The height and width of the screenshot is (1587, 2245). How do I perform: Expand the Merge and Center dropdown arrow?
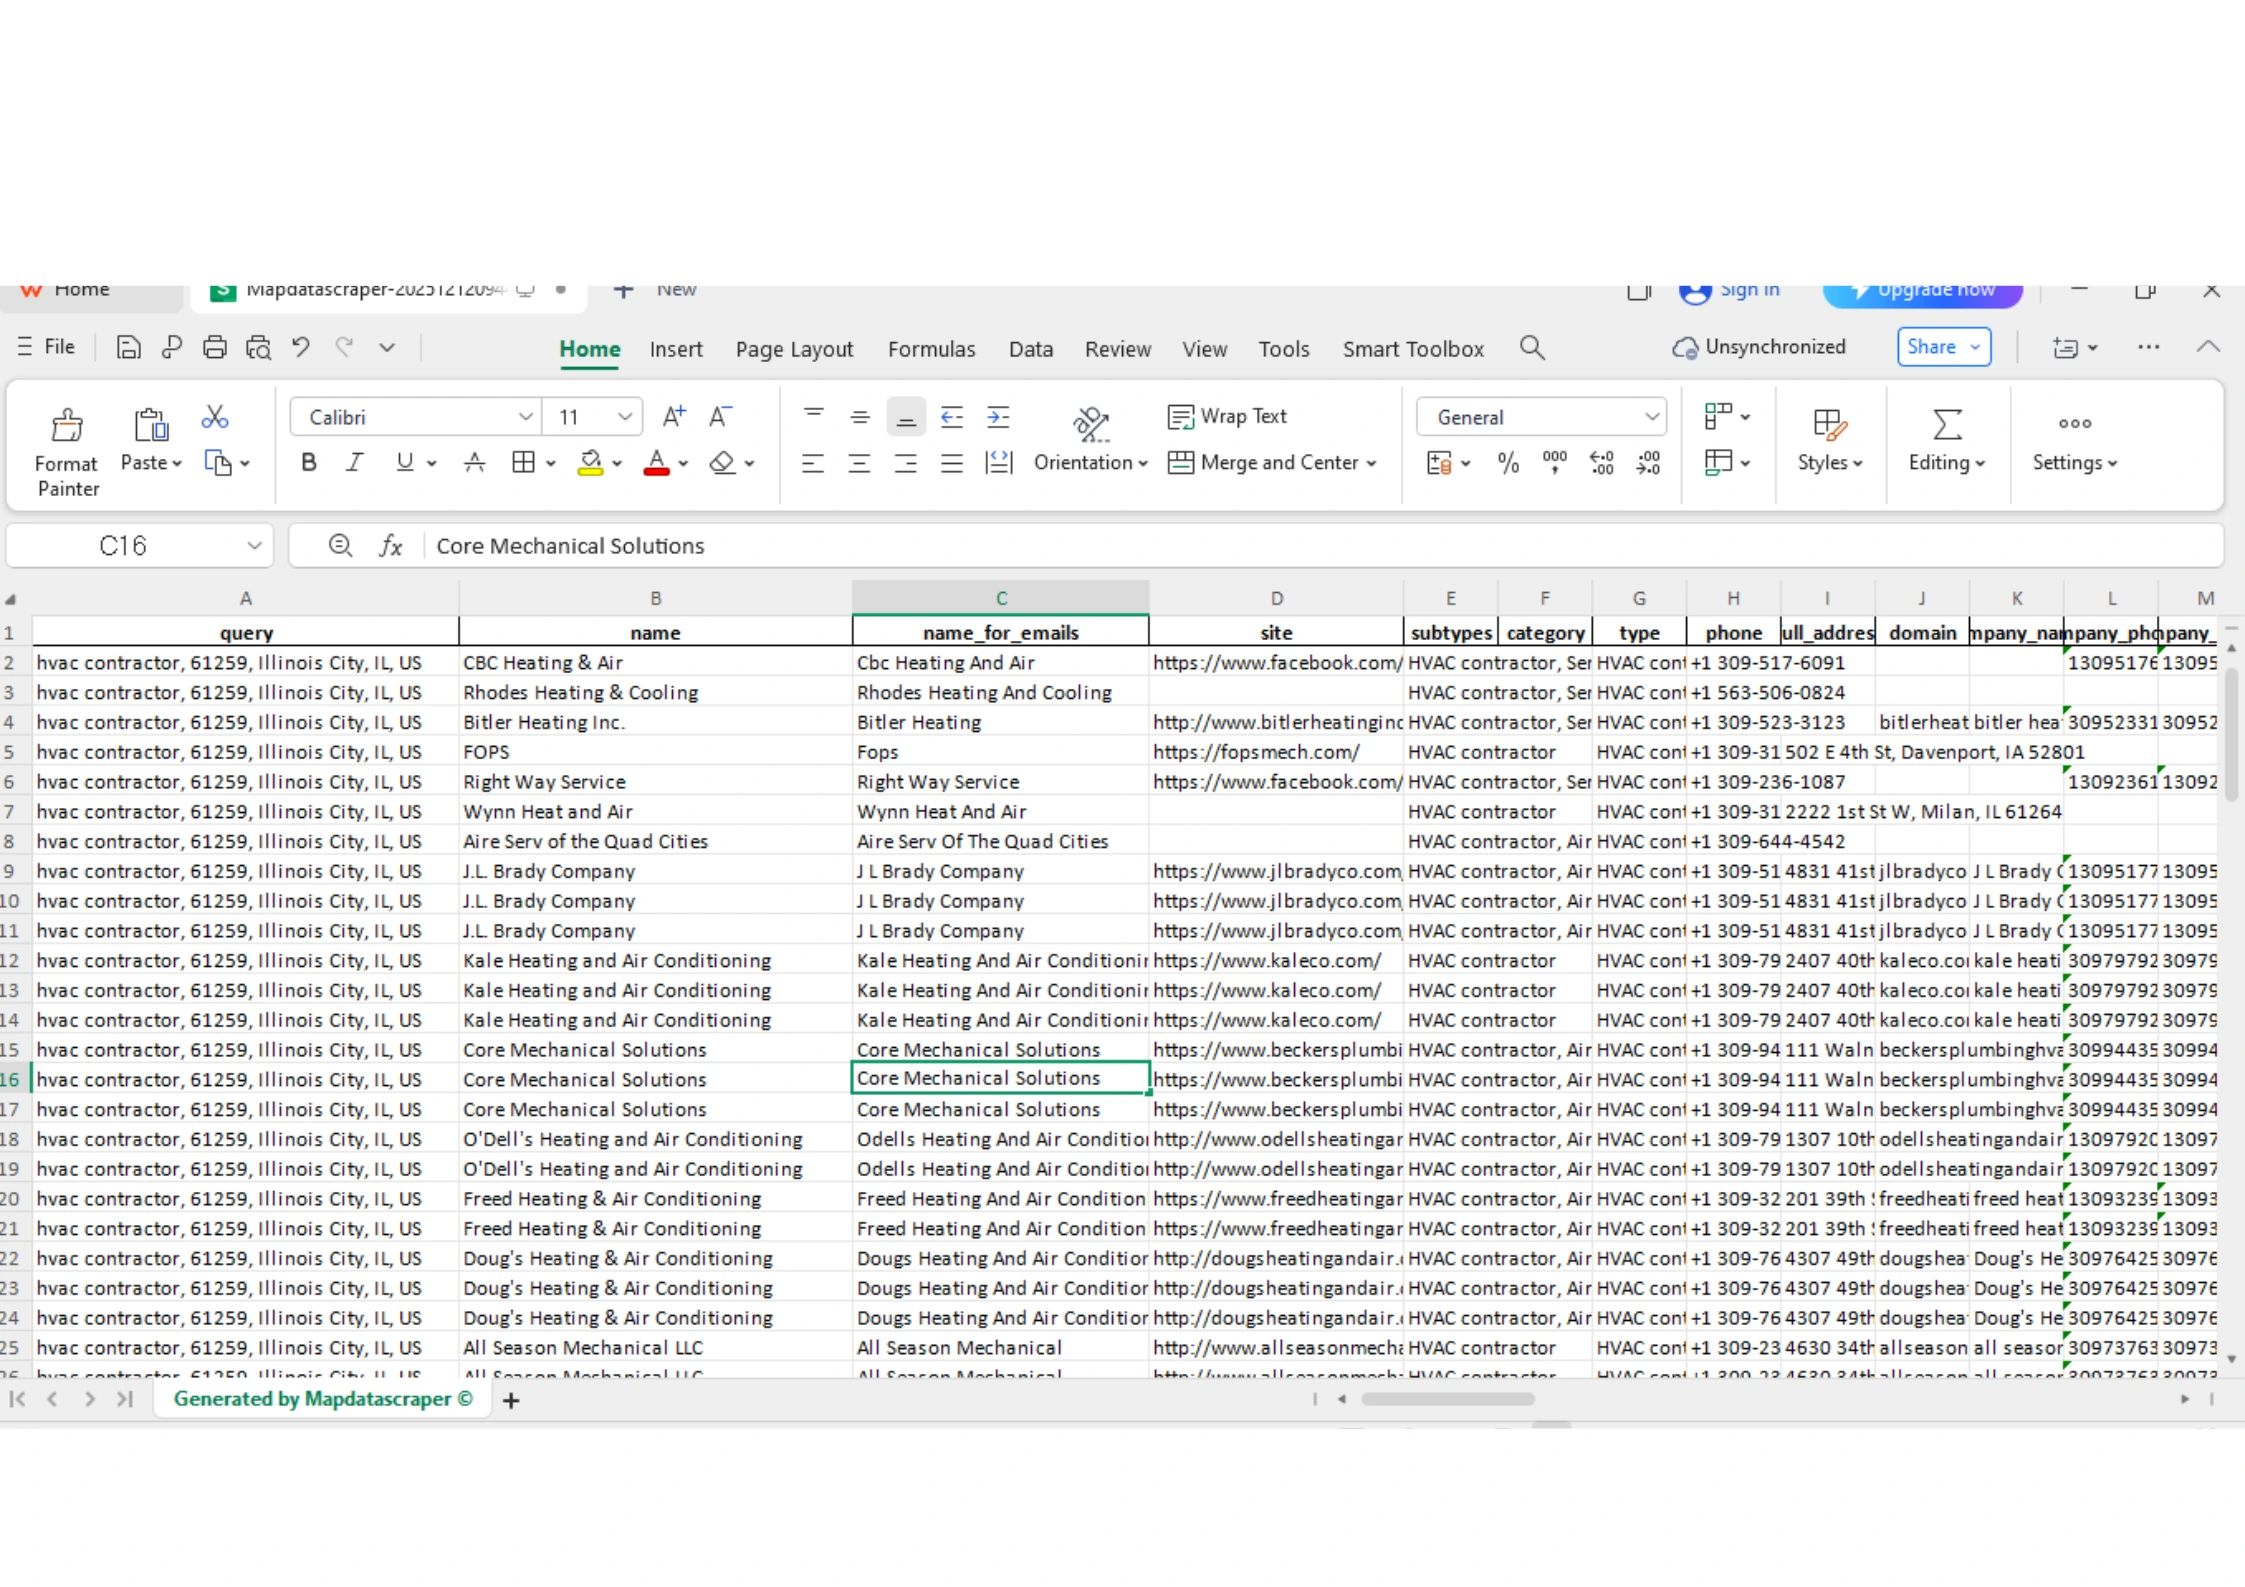[x=1372, y=463]
